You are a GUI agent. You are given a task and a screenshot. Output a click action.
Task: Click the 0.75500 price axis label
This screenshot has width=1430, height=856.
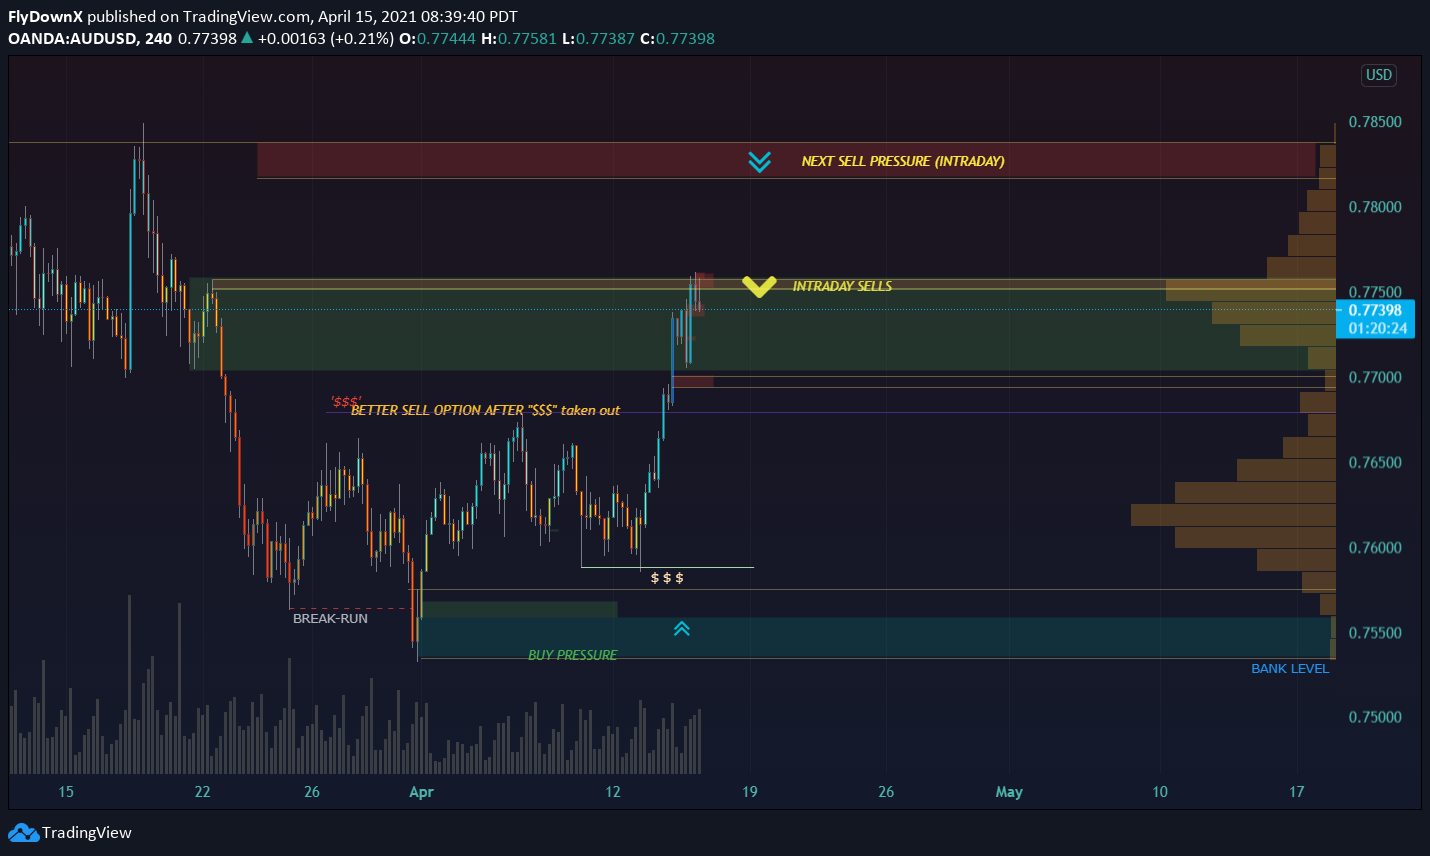click(x=1375, y=632)
